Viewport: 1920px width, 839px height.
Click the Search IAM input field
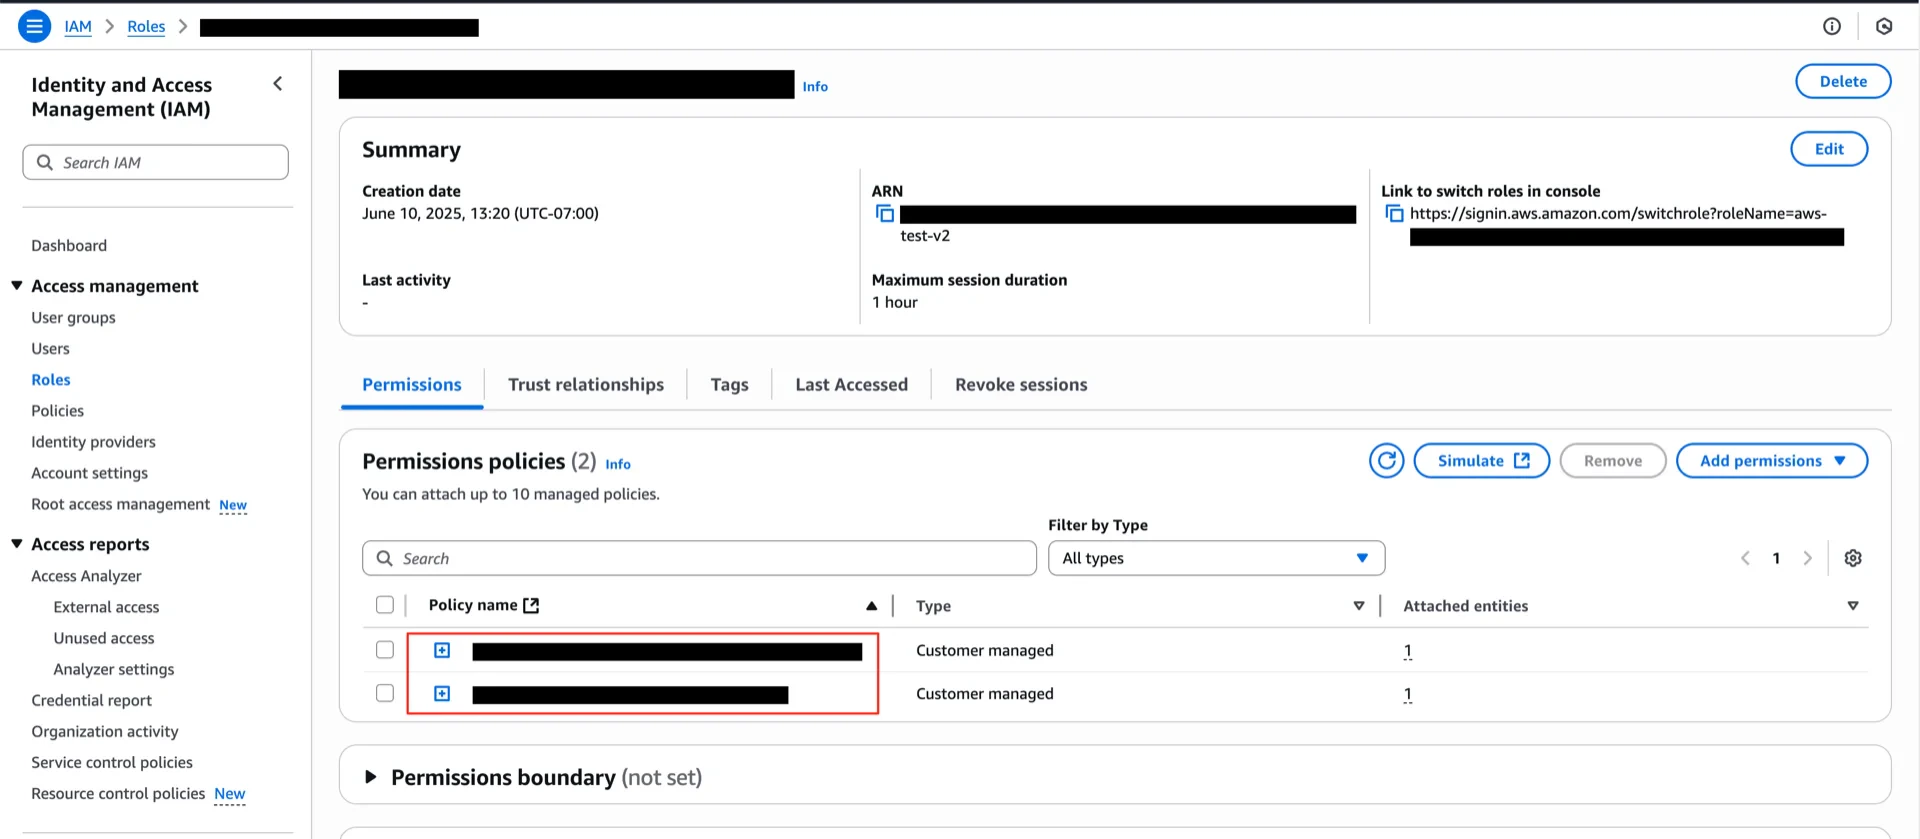(156, 162)
